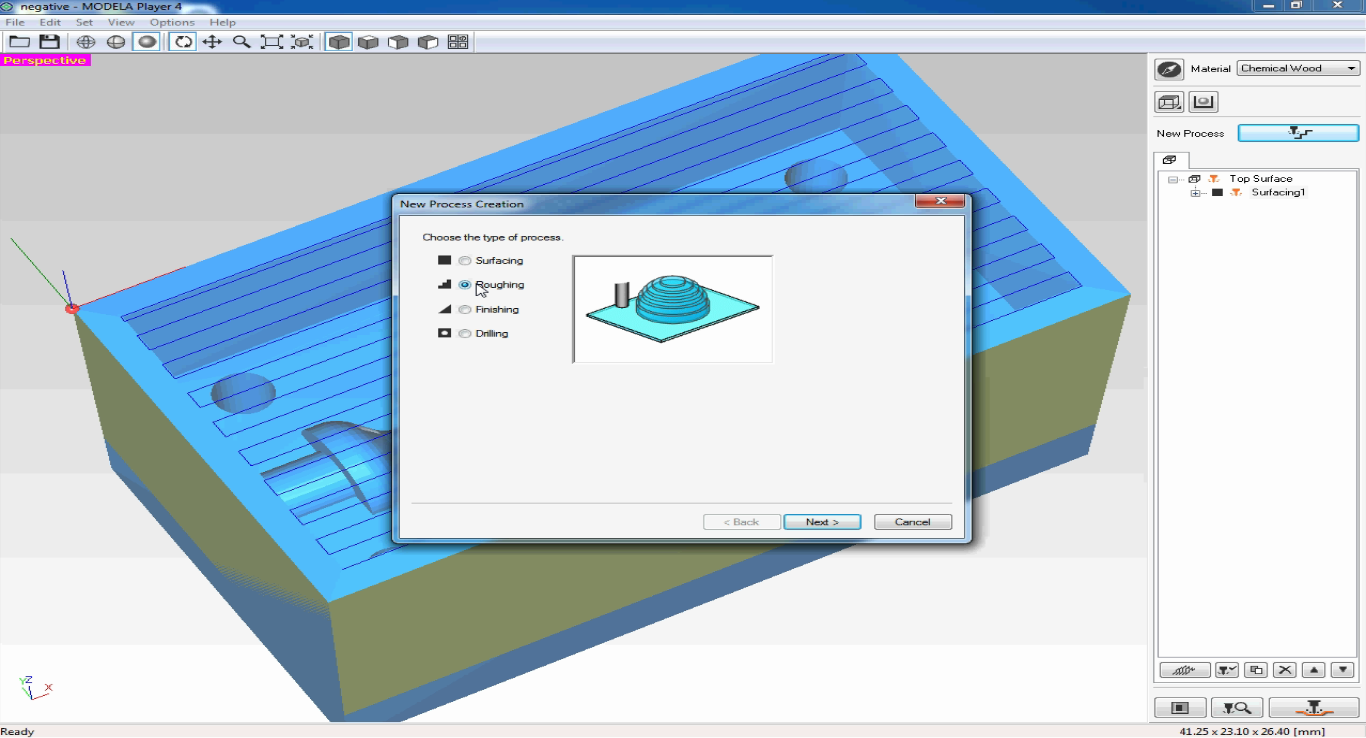This screenshot has width=1366, height=738.
Task: Choose the cube view with white side
Action: [428, 42]
